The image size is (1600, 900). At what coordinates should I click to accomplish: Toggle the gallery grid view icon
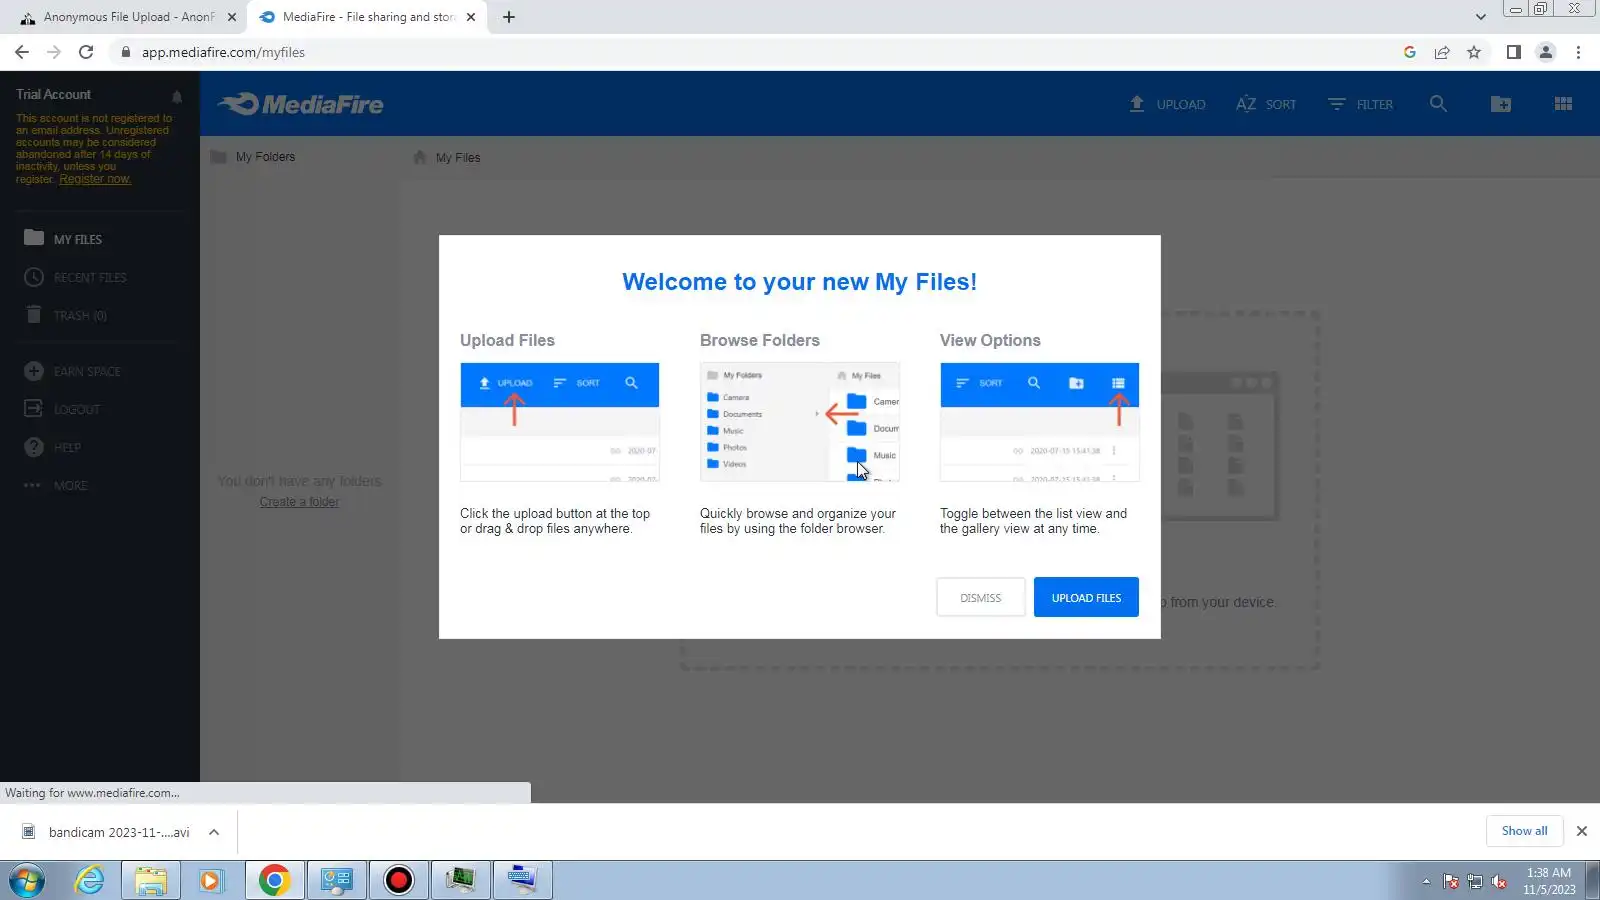coord(1563,104)
